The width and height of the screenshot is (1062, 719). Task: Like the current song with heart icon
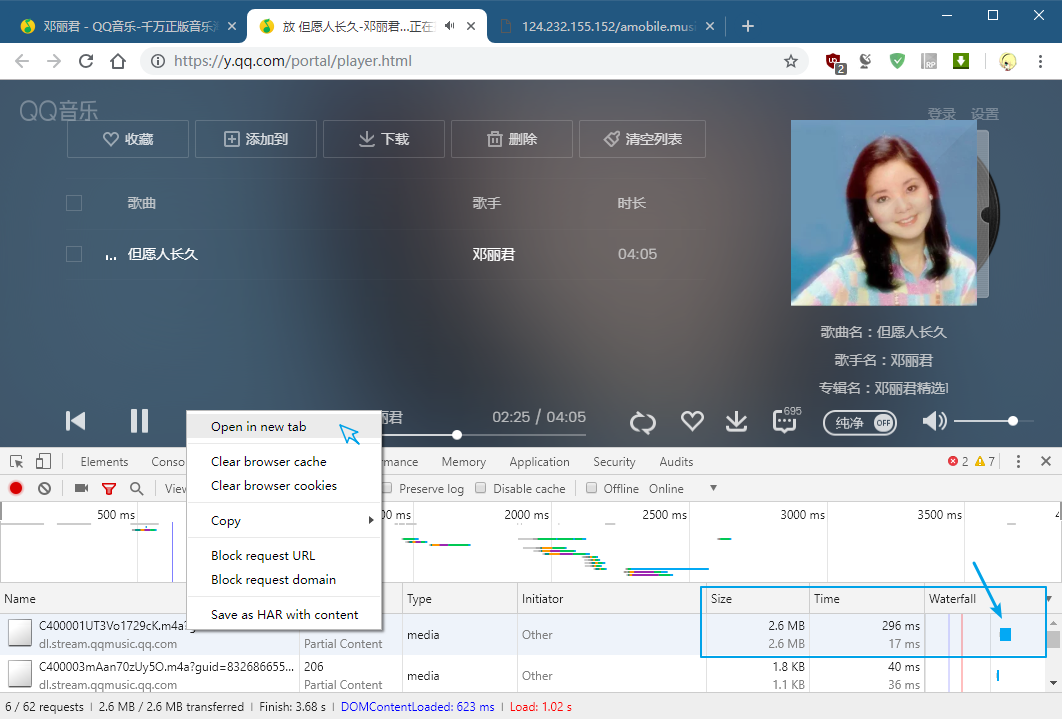692,421
